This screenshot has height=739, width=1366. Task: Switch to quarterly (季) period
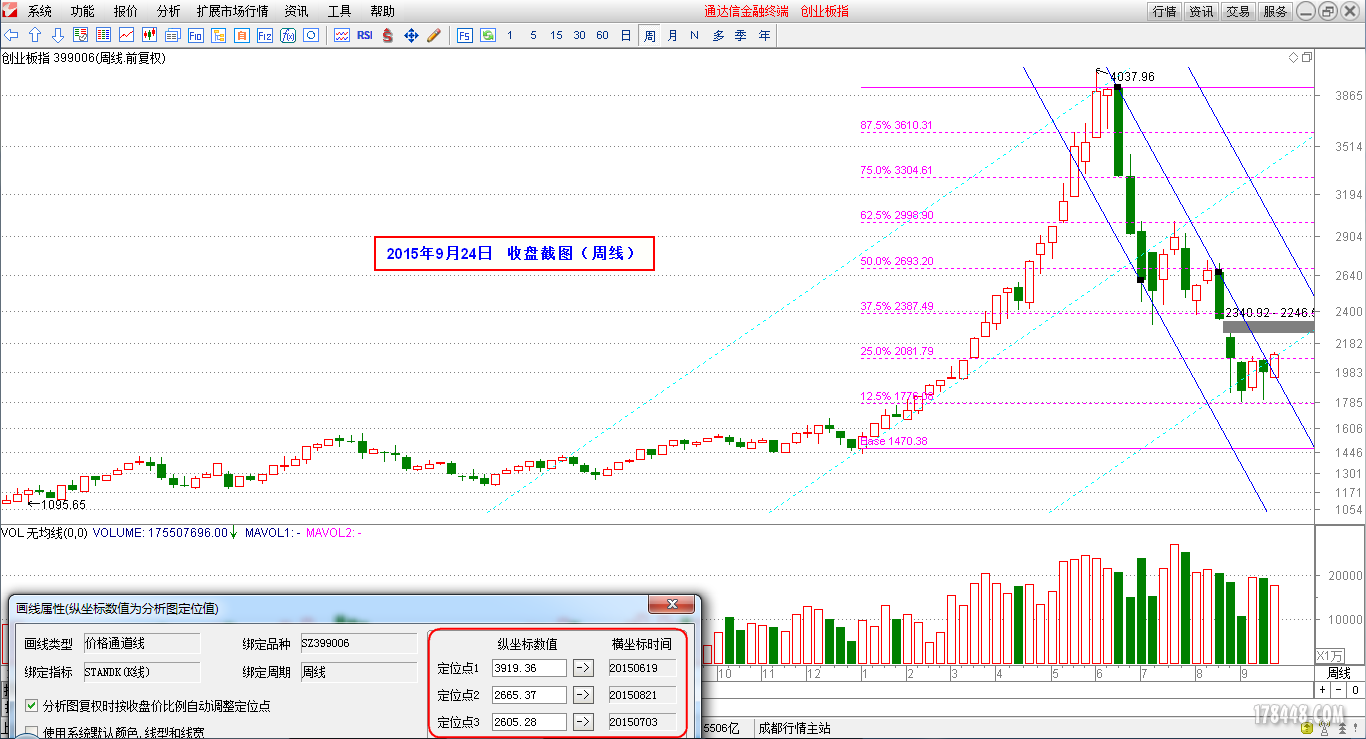pos(741,35)
